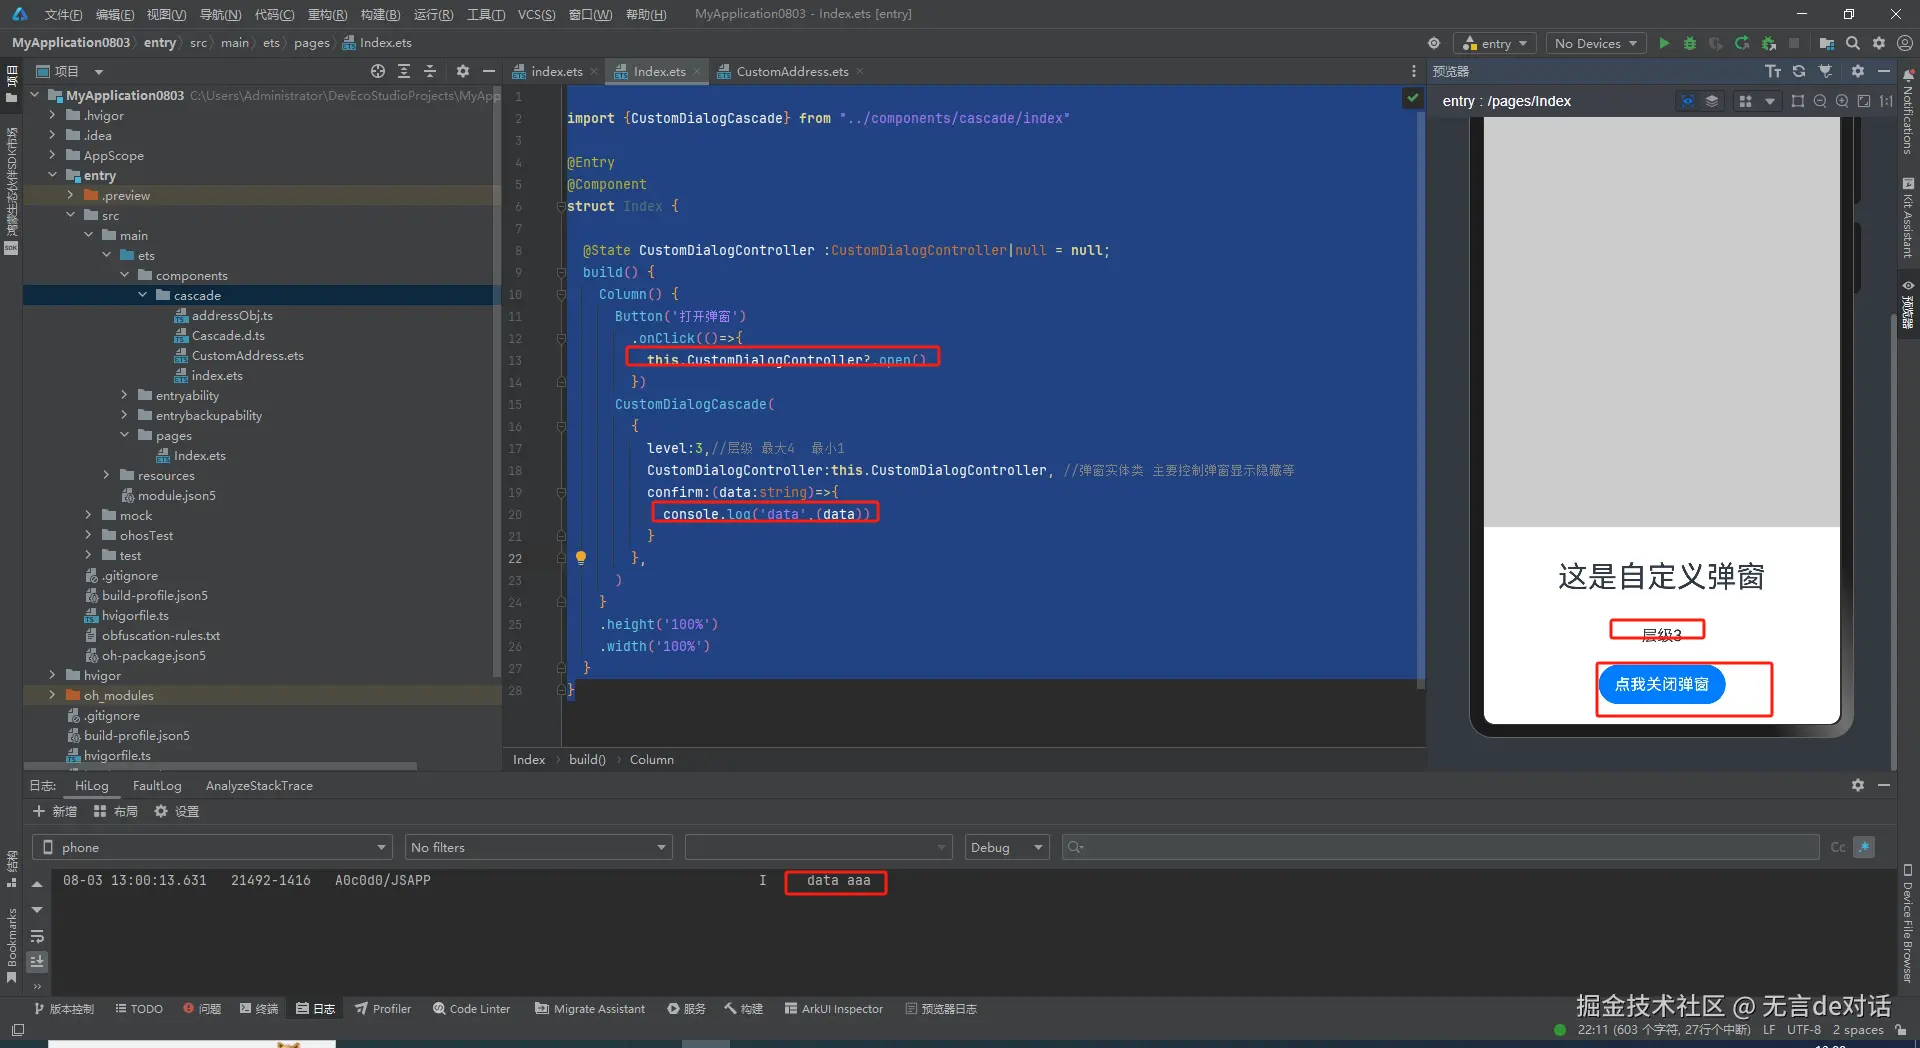Image resolution: width=1920 pixels, height=1048 pixels.
Task: Zoom in on the preview device
Action: point(1842,101)
